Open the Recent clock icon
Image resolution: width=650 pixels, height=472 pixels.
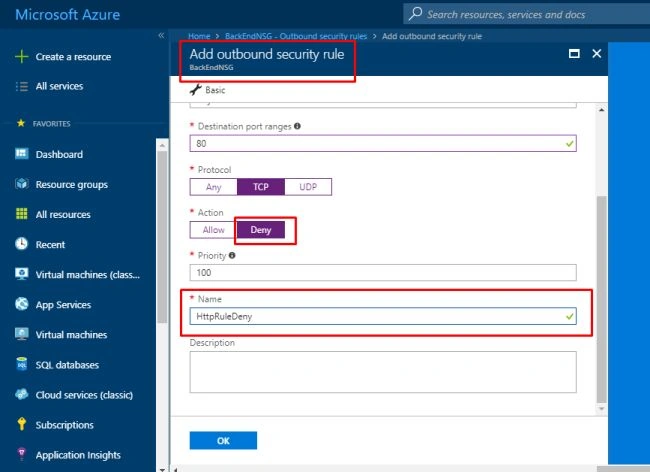[x=22, y=244]
